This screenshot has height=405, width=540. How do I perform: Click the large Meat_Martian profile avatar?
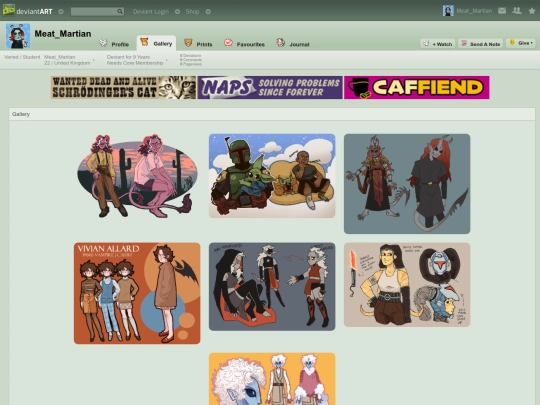point(18,36)
